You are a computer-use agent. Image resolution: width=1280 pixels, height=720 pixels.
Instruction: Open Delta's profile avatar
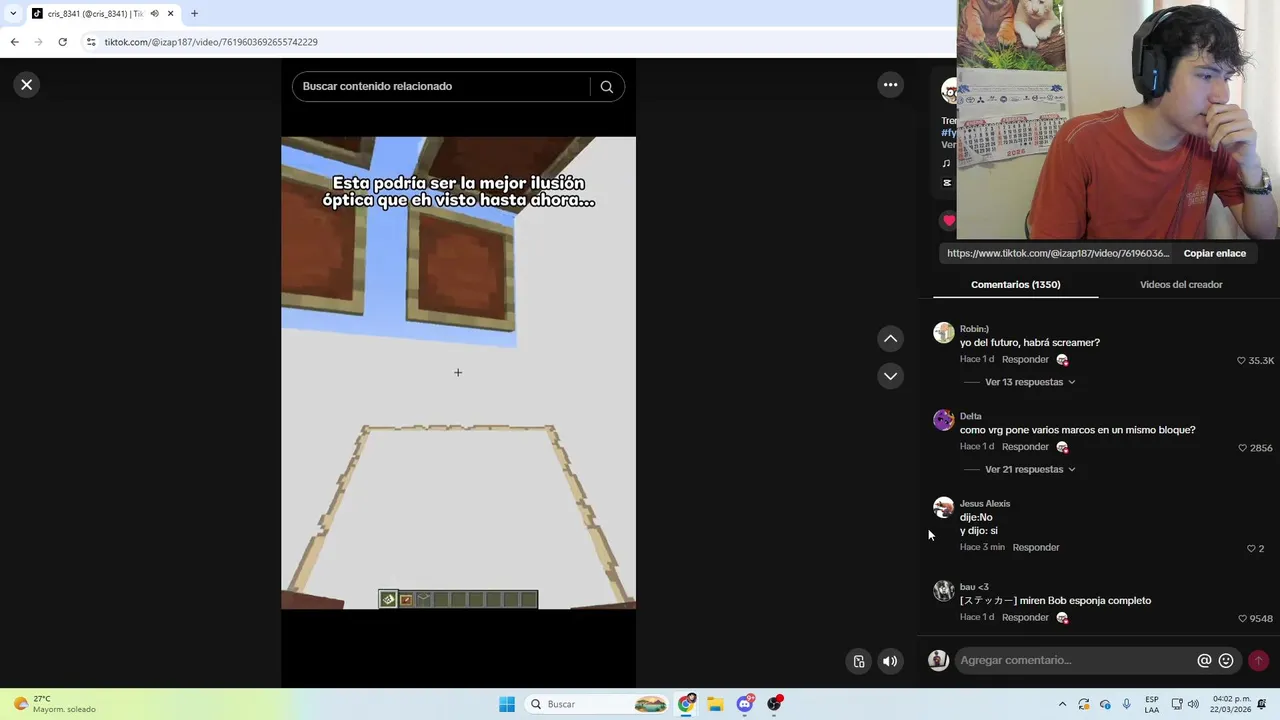click(x=943, y=420)
